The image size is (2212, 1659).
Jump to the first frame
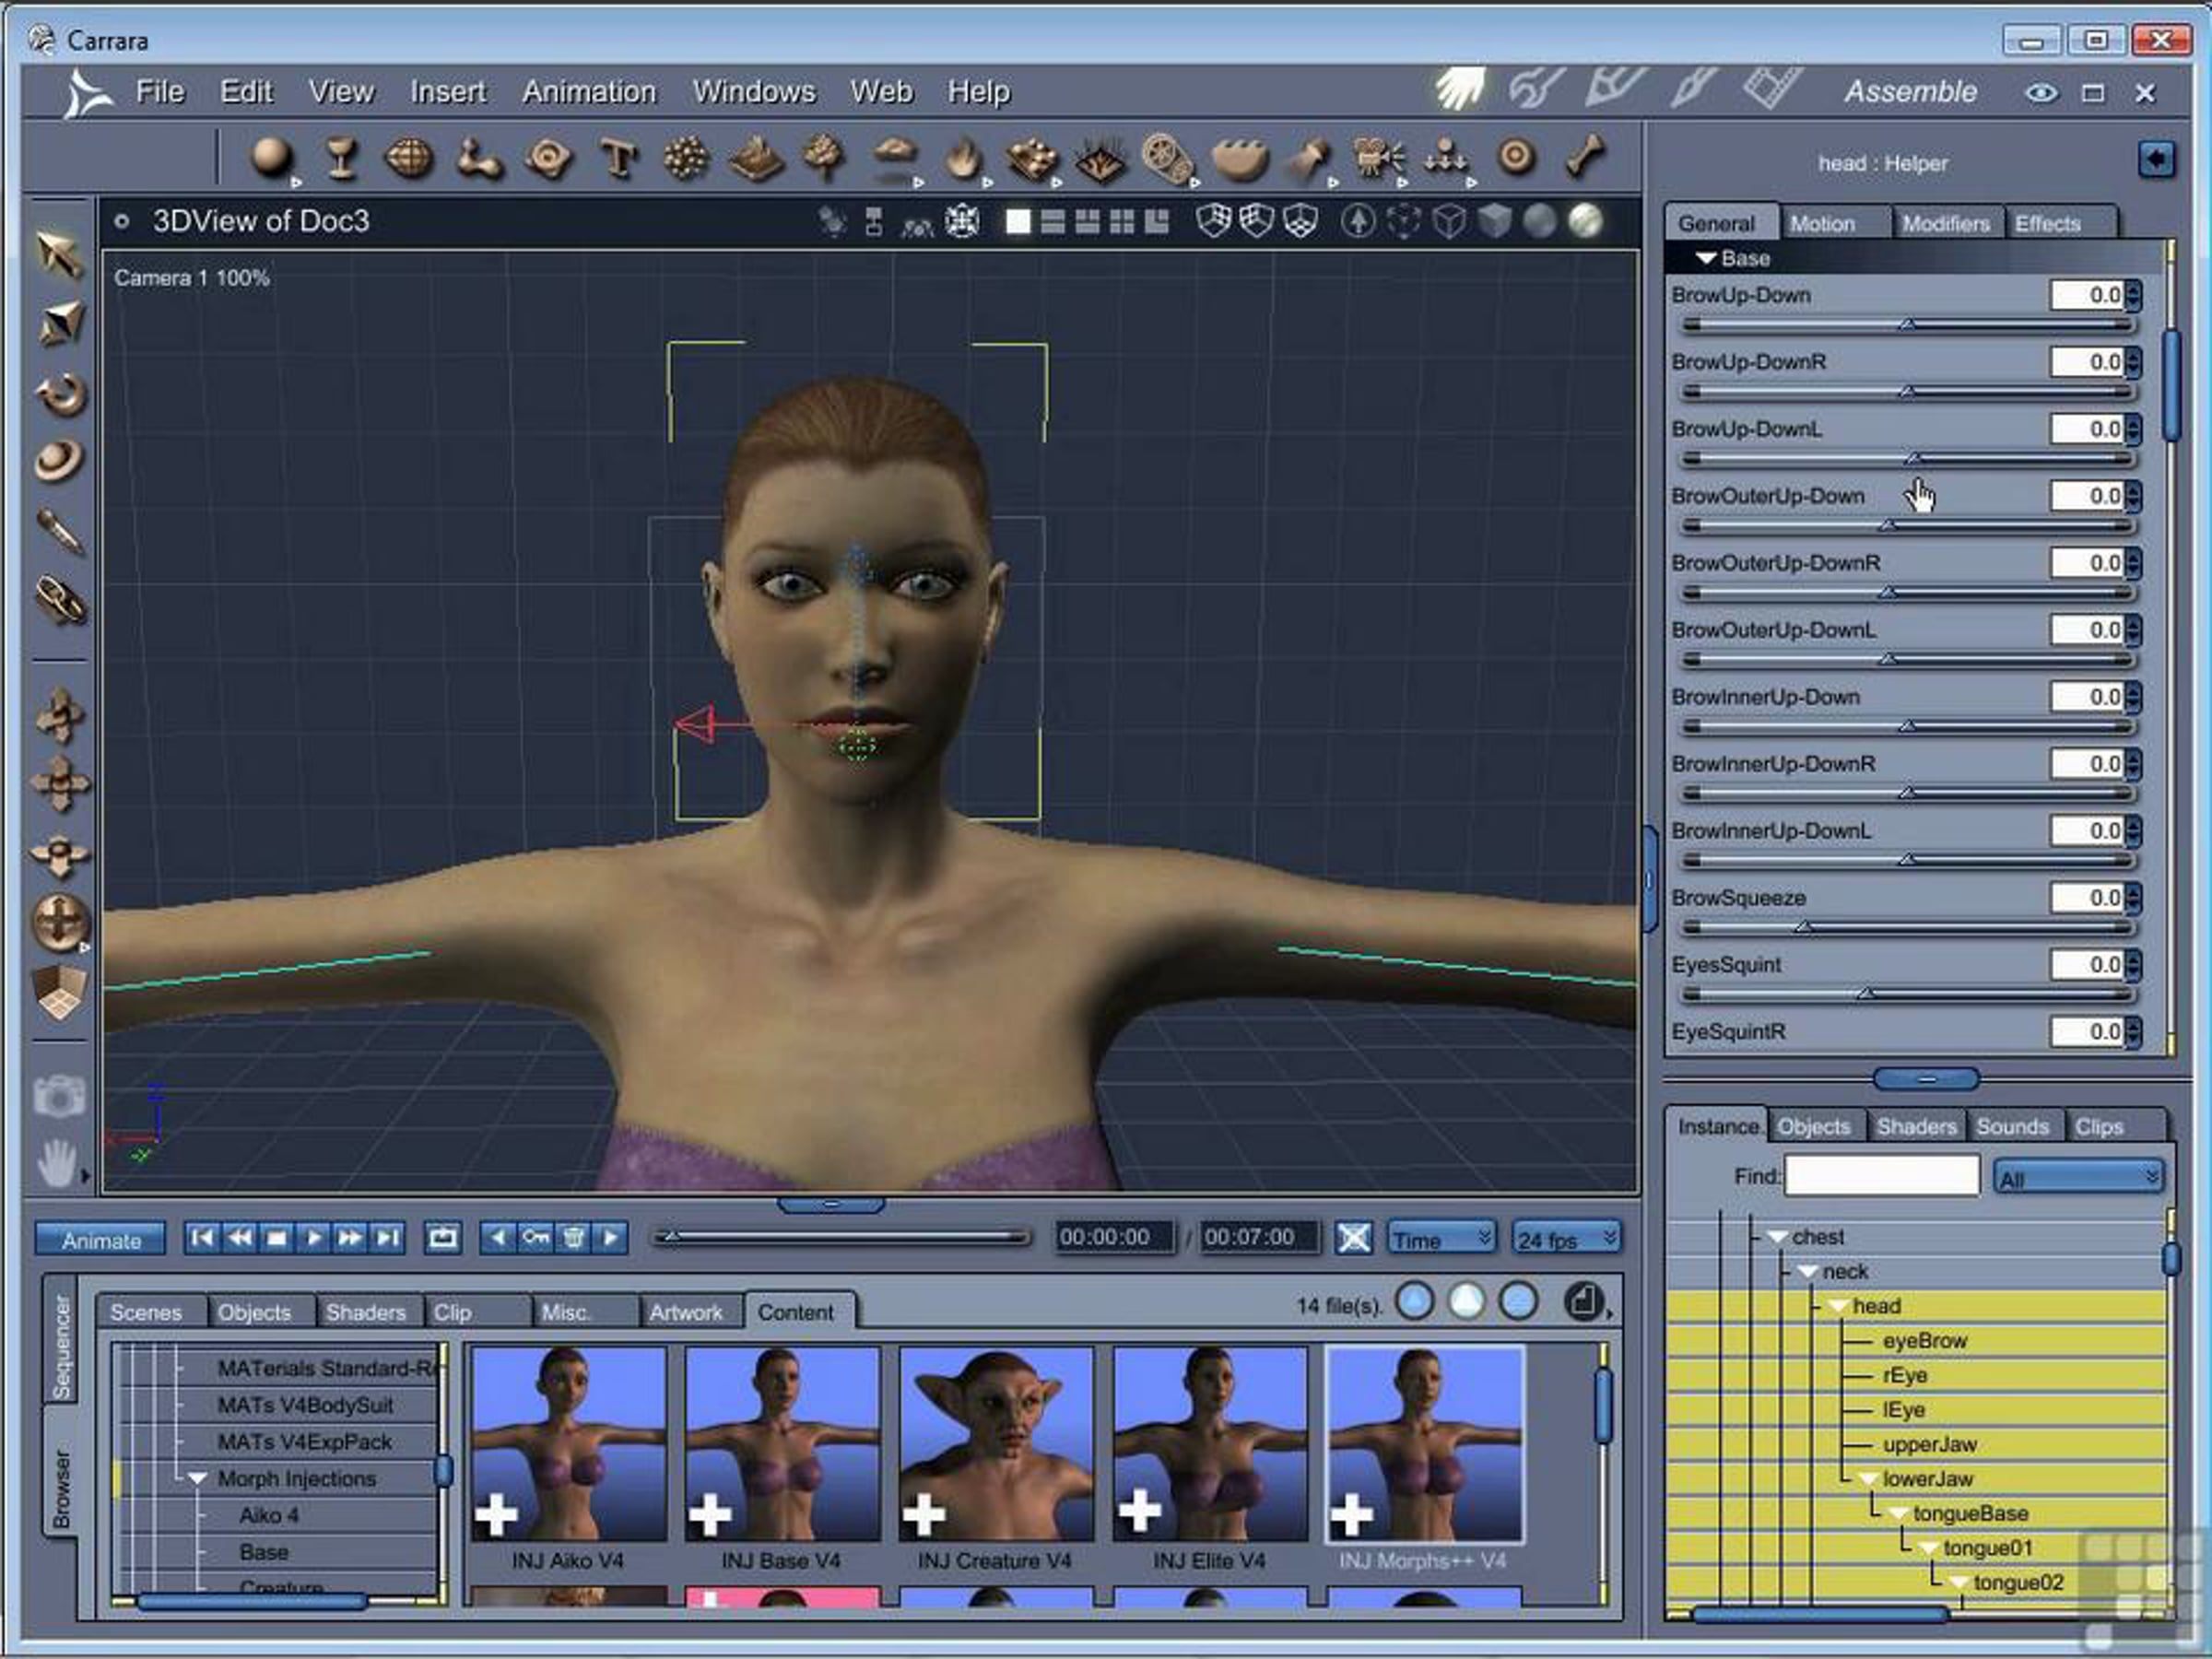(202, 1238)
